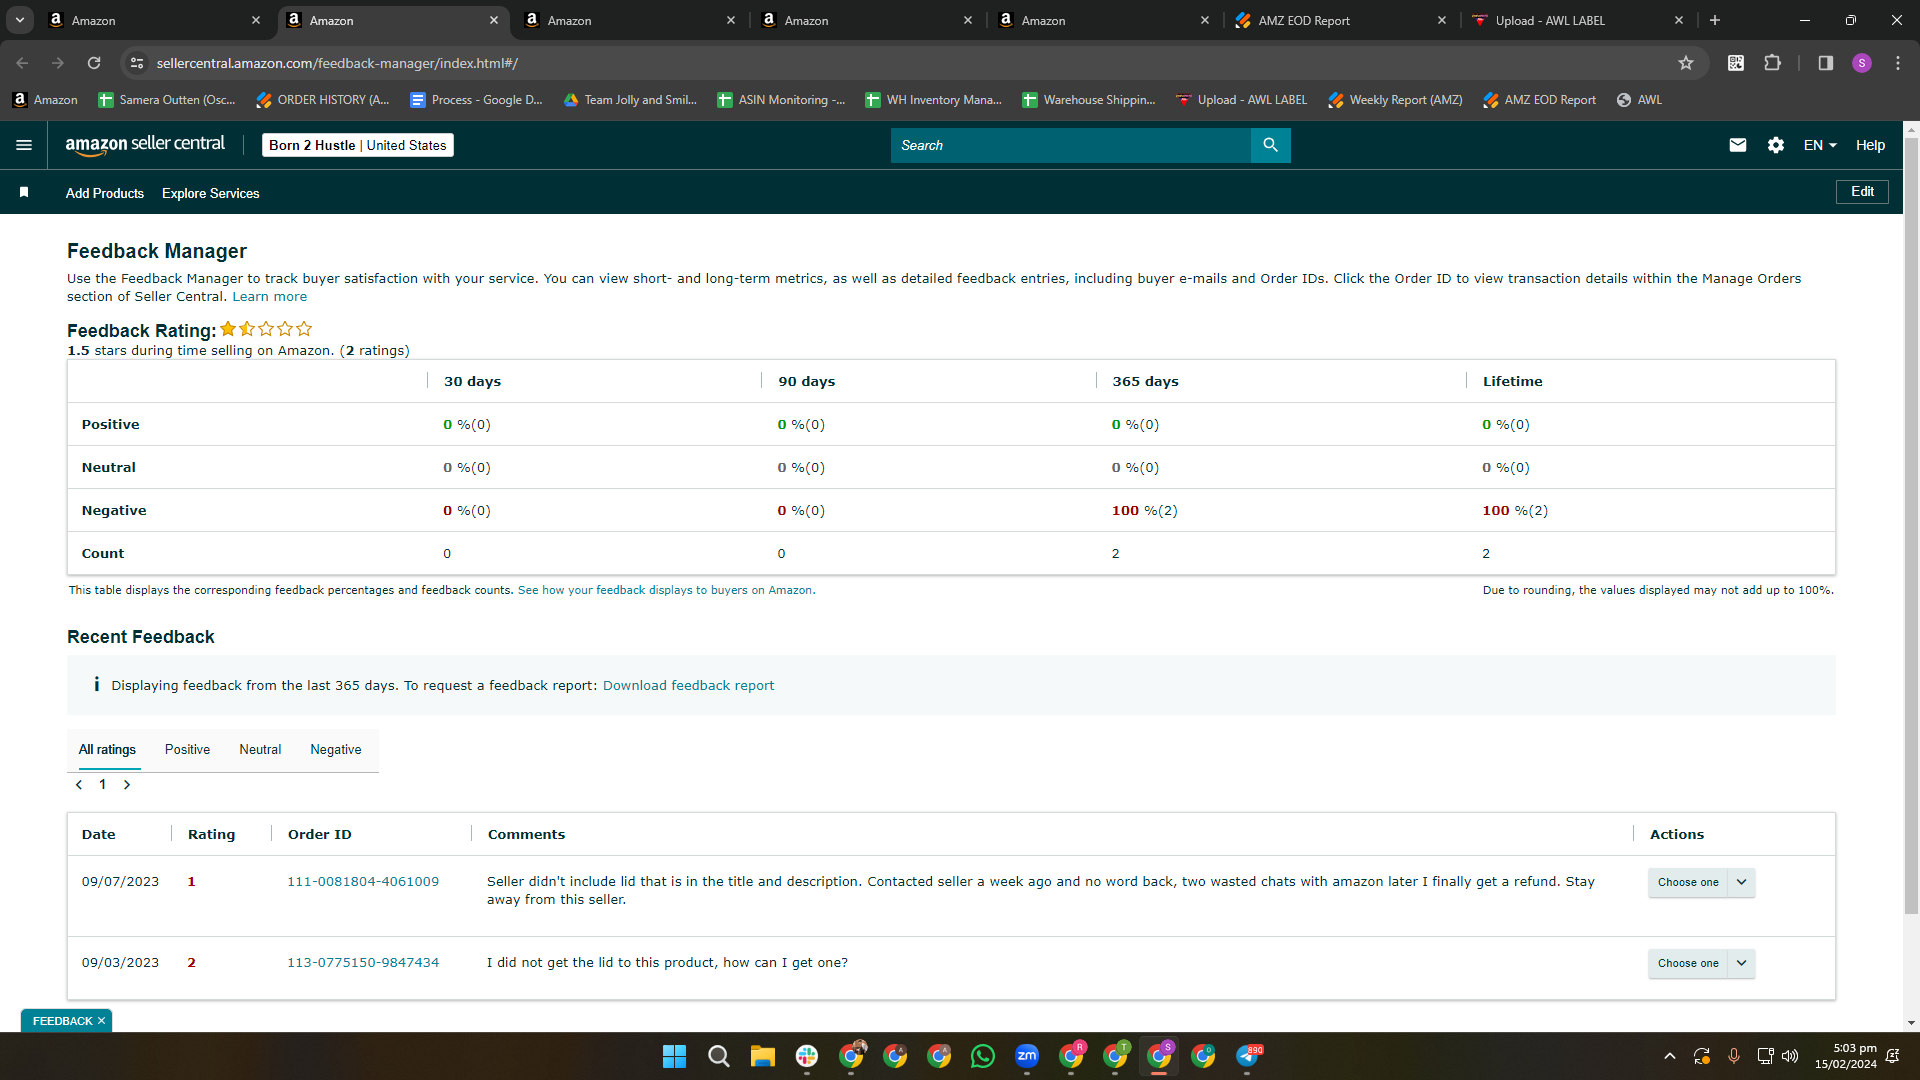Open Windows taskbar search
This screenshot has width=1920, height=1080.
click(x=718, y=1056)
